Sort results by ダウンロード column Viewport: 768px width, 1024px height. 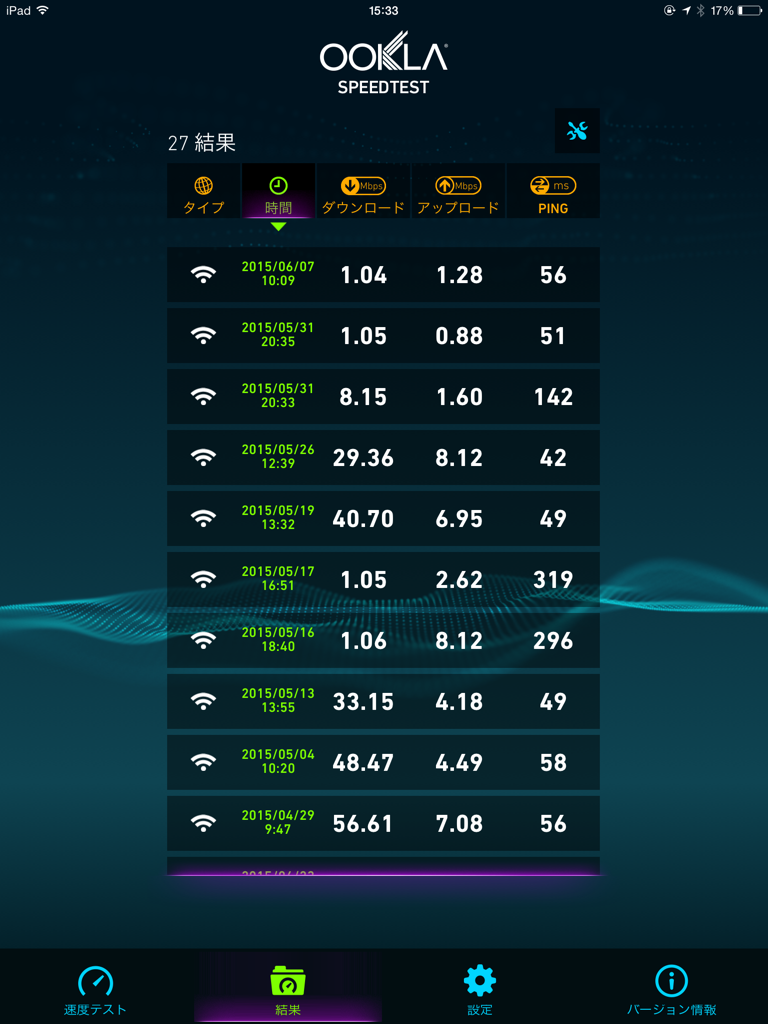(x=363, y=191)
